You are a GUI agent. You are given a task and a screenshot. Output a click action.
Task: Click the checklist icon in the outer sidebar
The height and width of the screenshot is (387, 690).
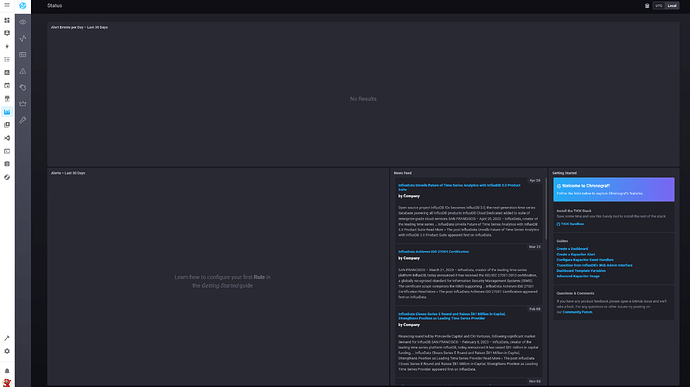[7, 59]
